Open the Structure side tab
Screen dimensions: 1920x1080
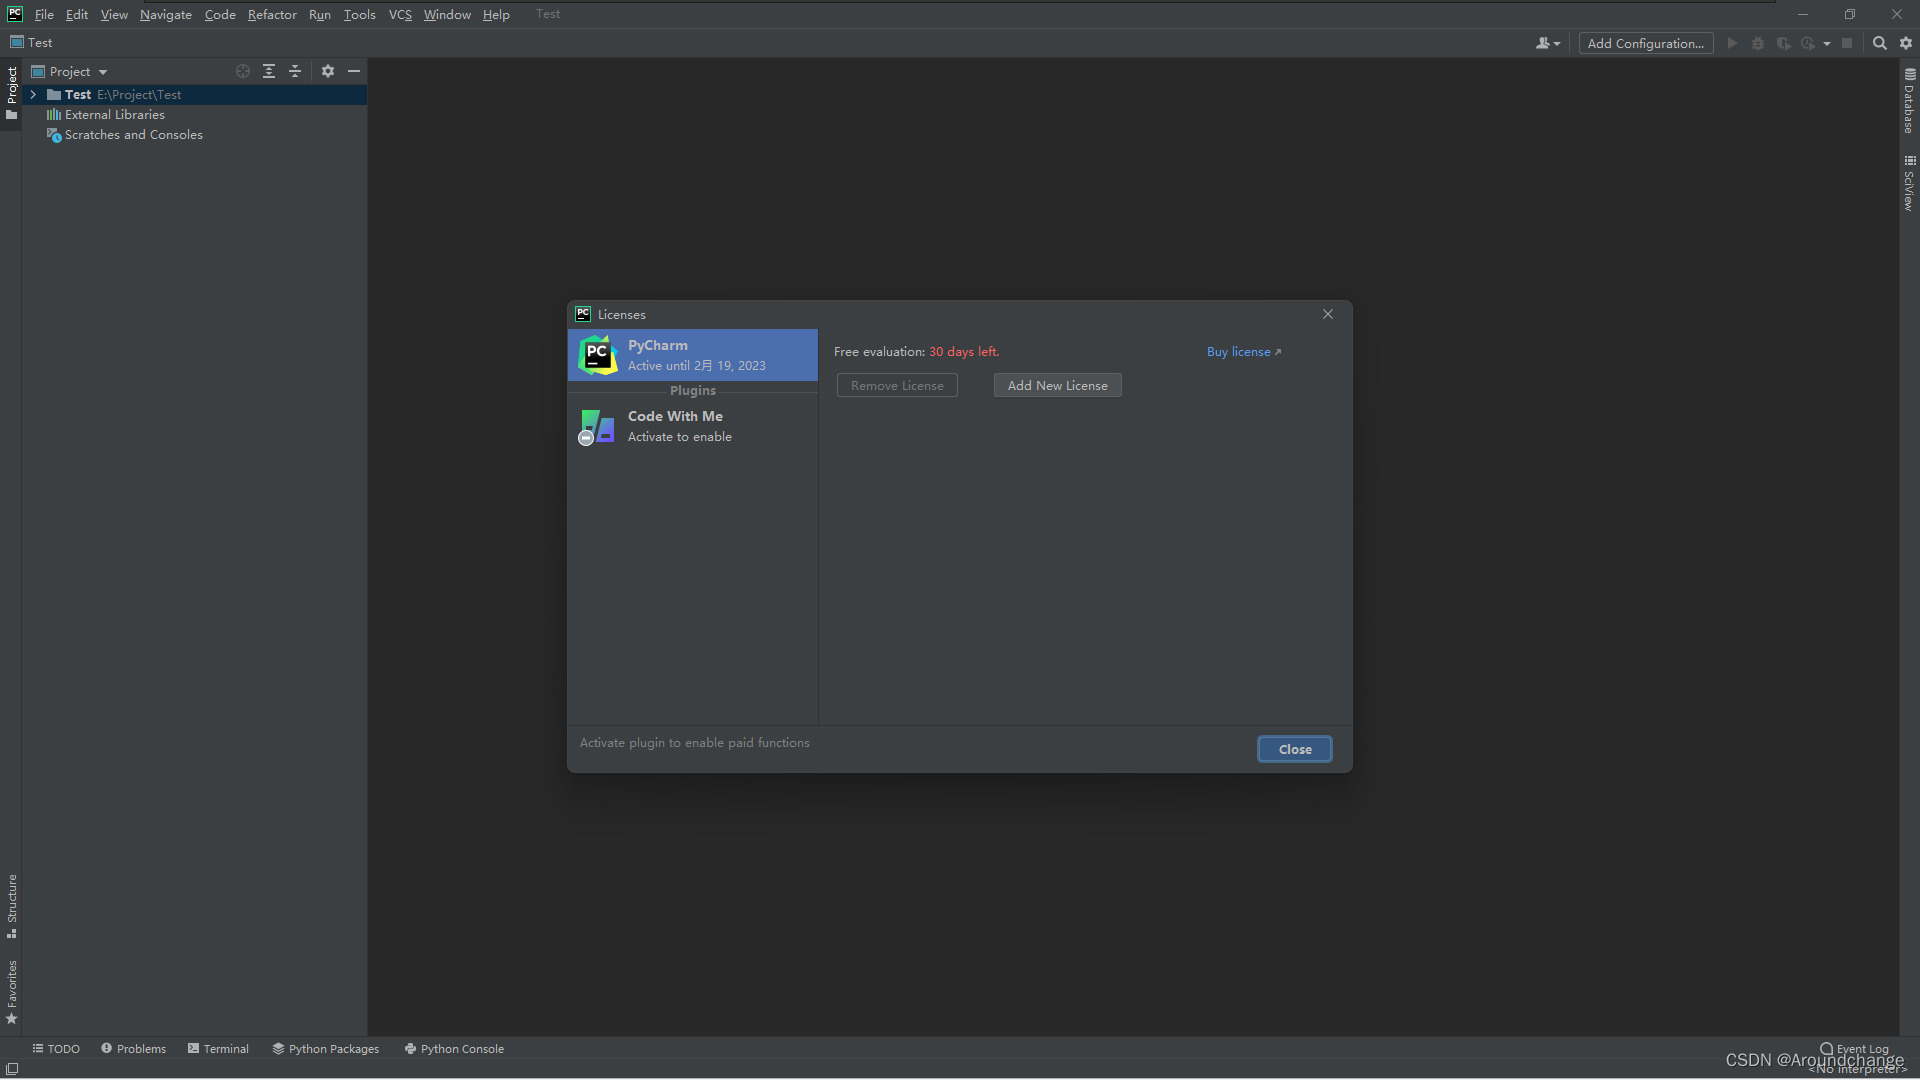tap(11, 905)
